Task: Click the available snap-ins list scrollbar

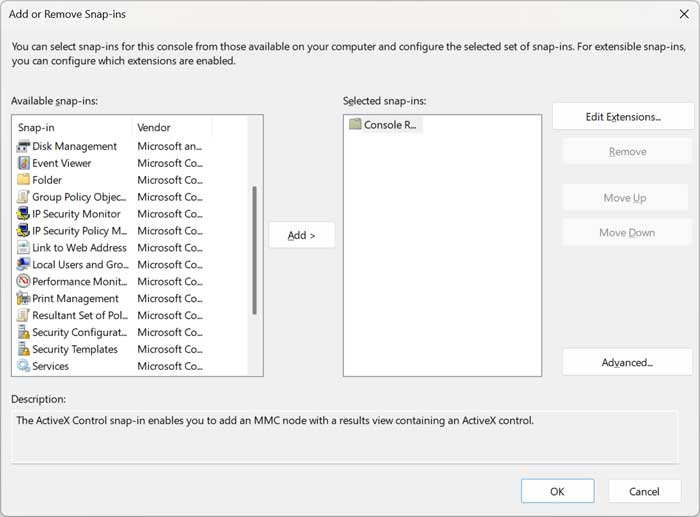Action: (x=254, y=250)
